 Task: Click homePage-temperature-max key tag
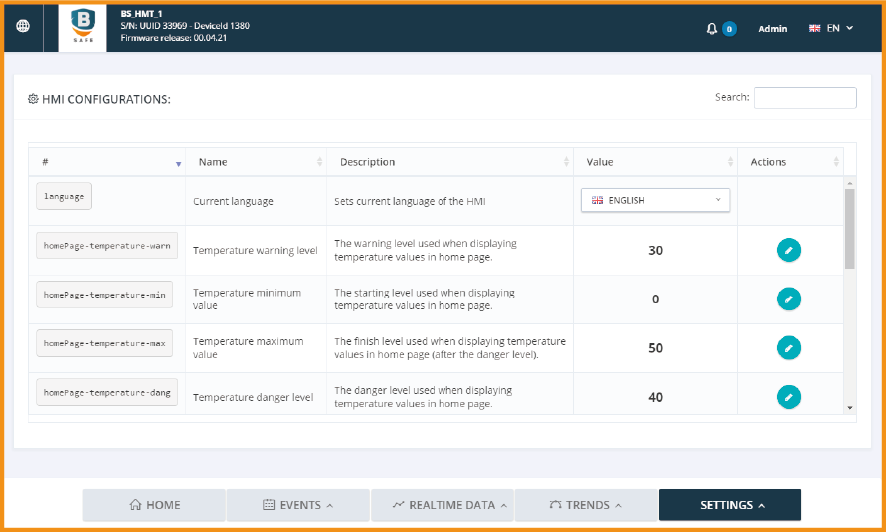105,343
